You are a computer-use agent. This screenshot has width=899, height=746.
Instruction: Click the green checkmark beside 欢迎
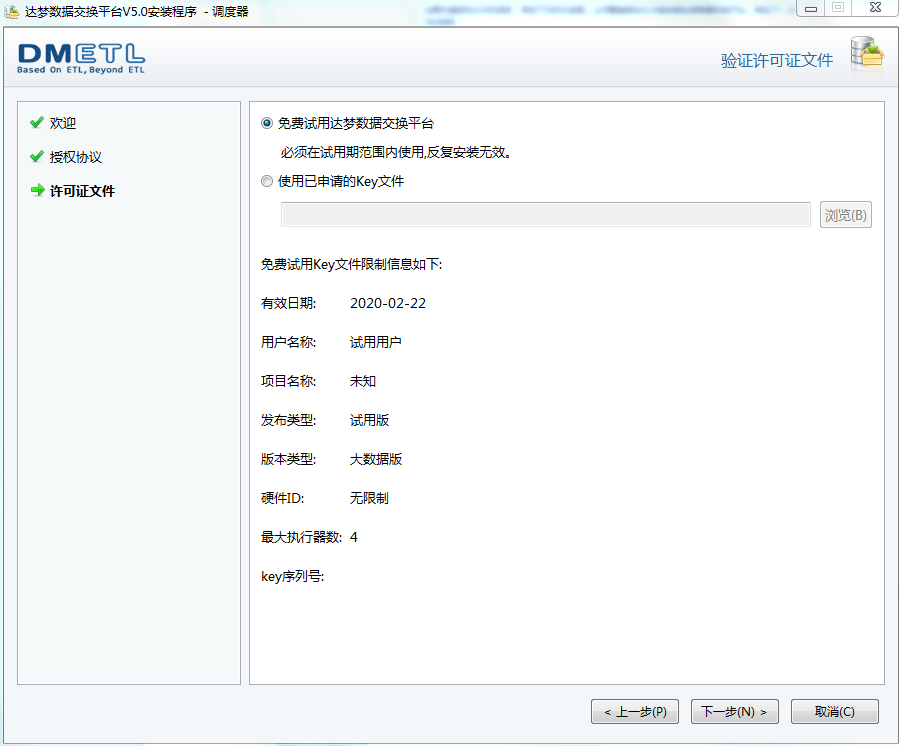pyautogui.click(x=37, y=122)
